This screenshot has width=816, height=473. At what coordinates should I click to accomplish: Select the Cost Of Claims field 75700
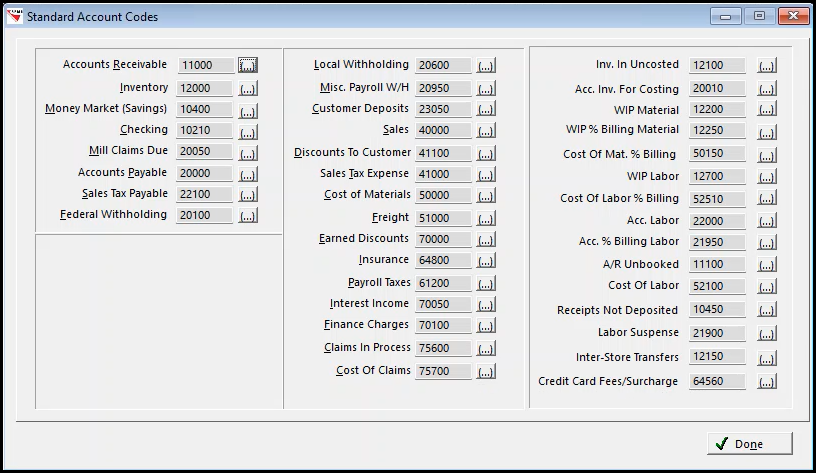443,371
